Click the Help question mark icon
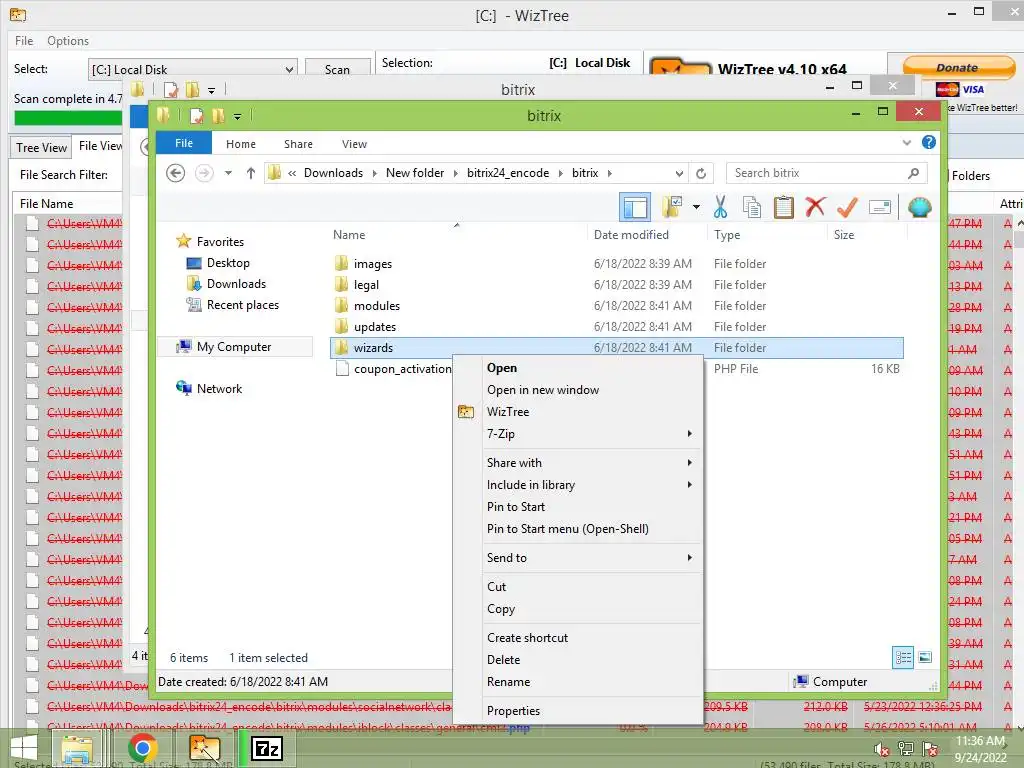This screenshot has width=1024, height=768. click(928, 142)
